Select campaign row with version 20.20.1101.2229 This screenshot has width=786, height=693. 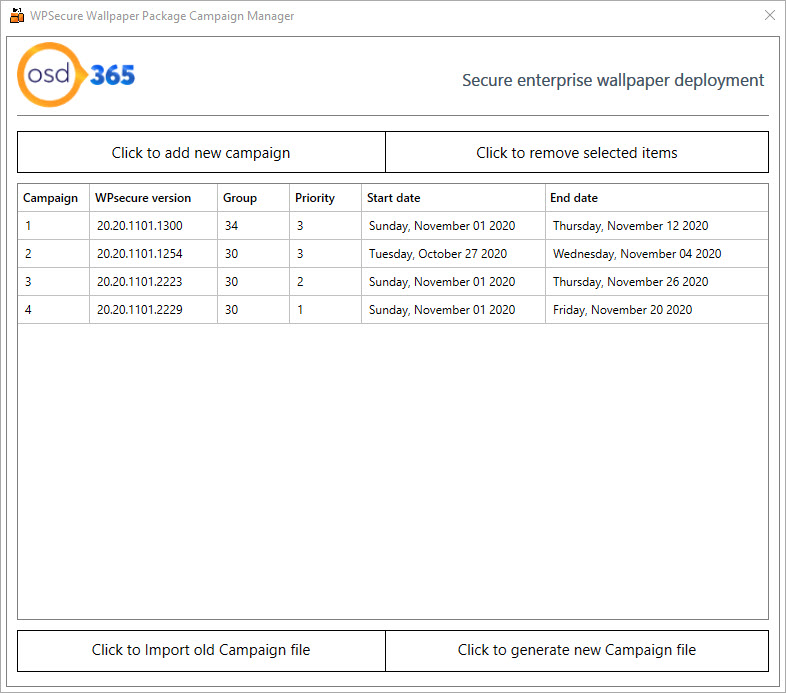[x=392, y=310]
